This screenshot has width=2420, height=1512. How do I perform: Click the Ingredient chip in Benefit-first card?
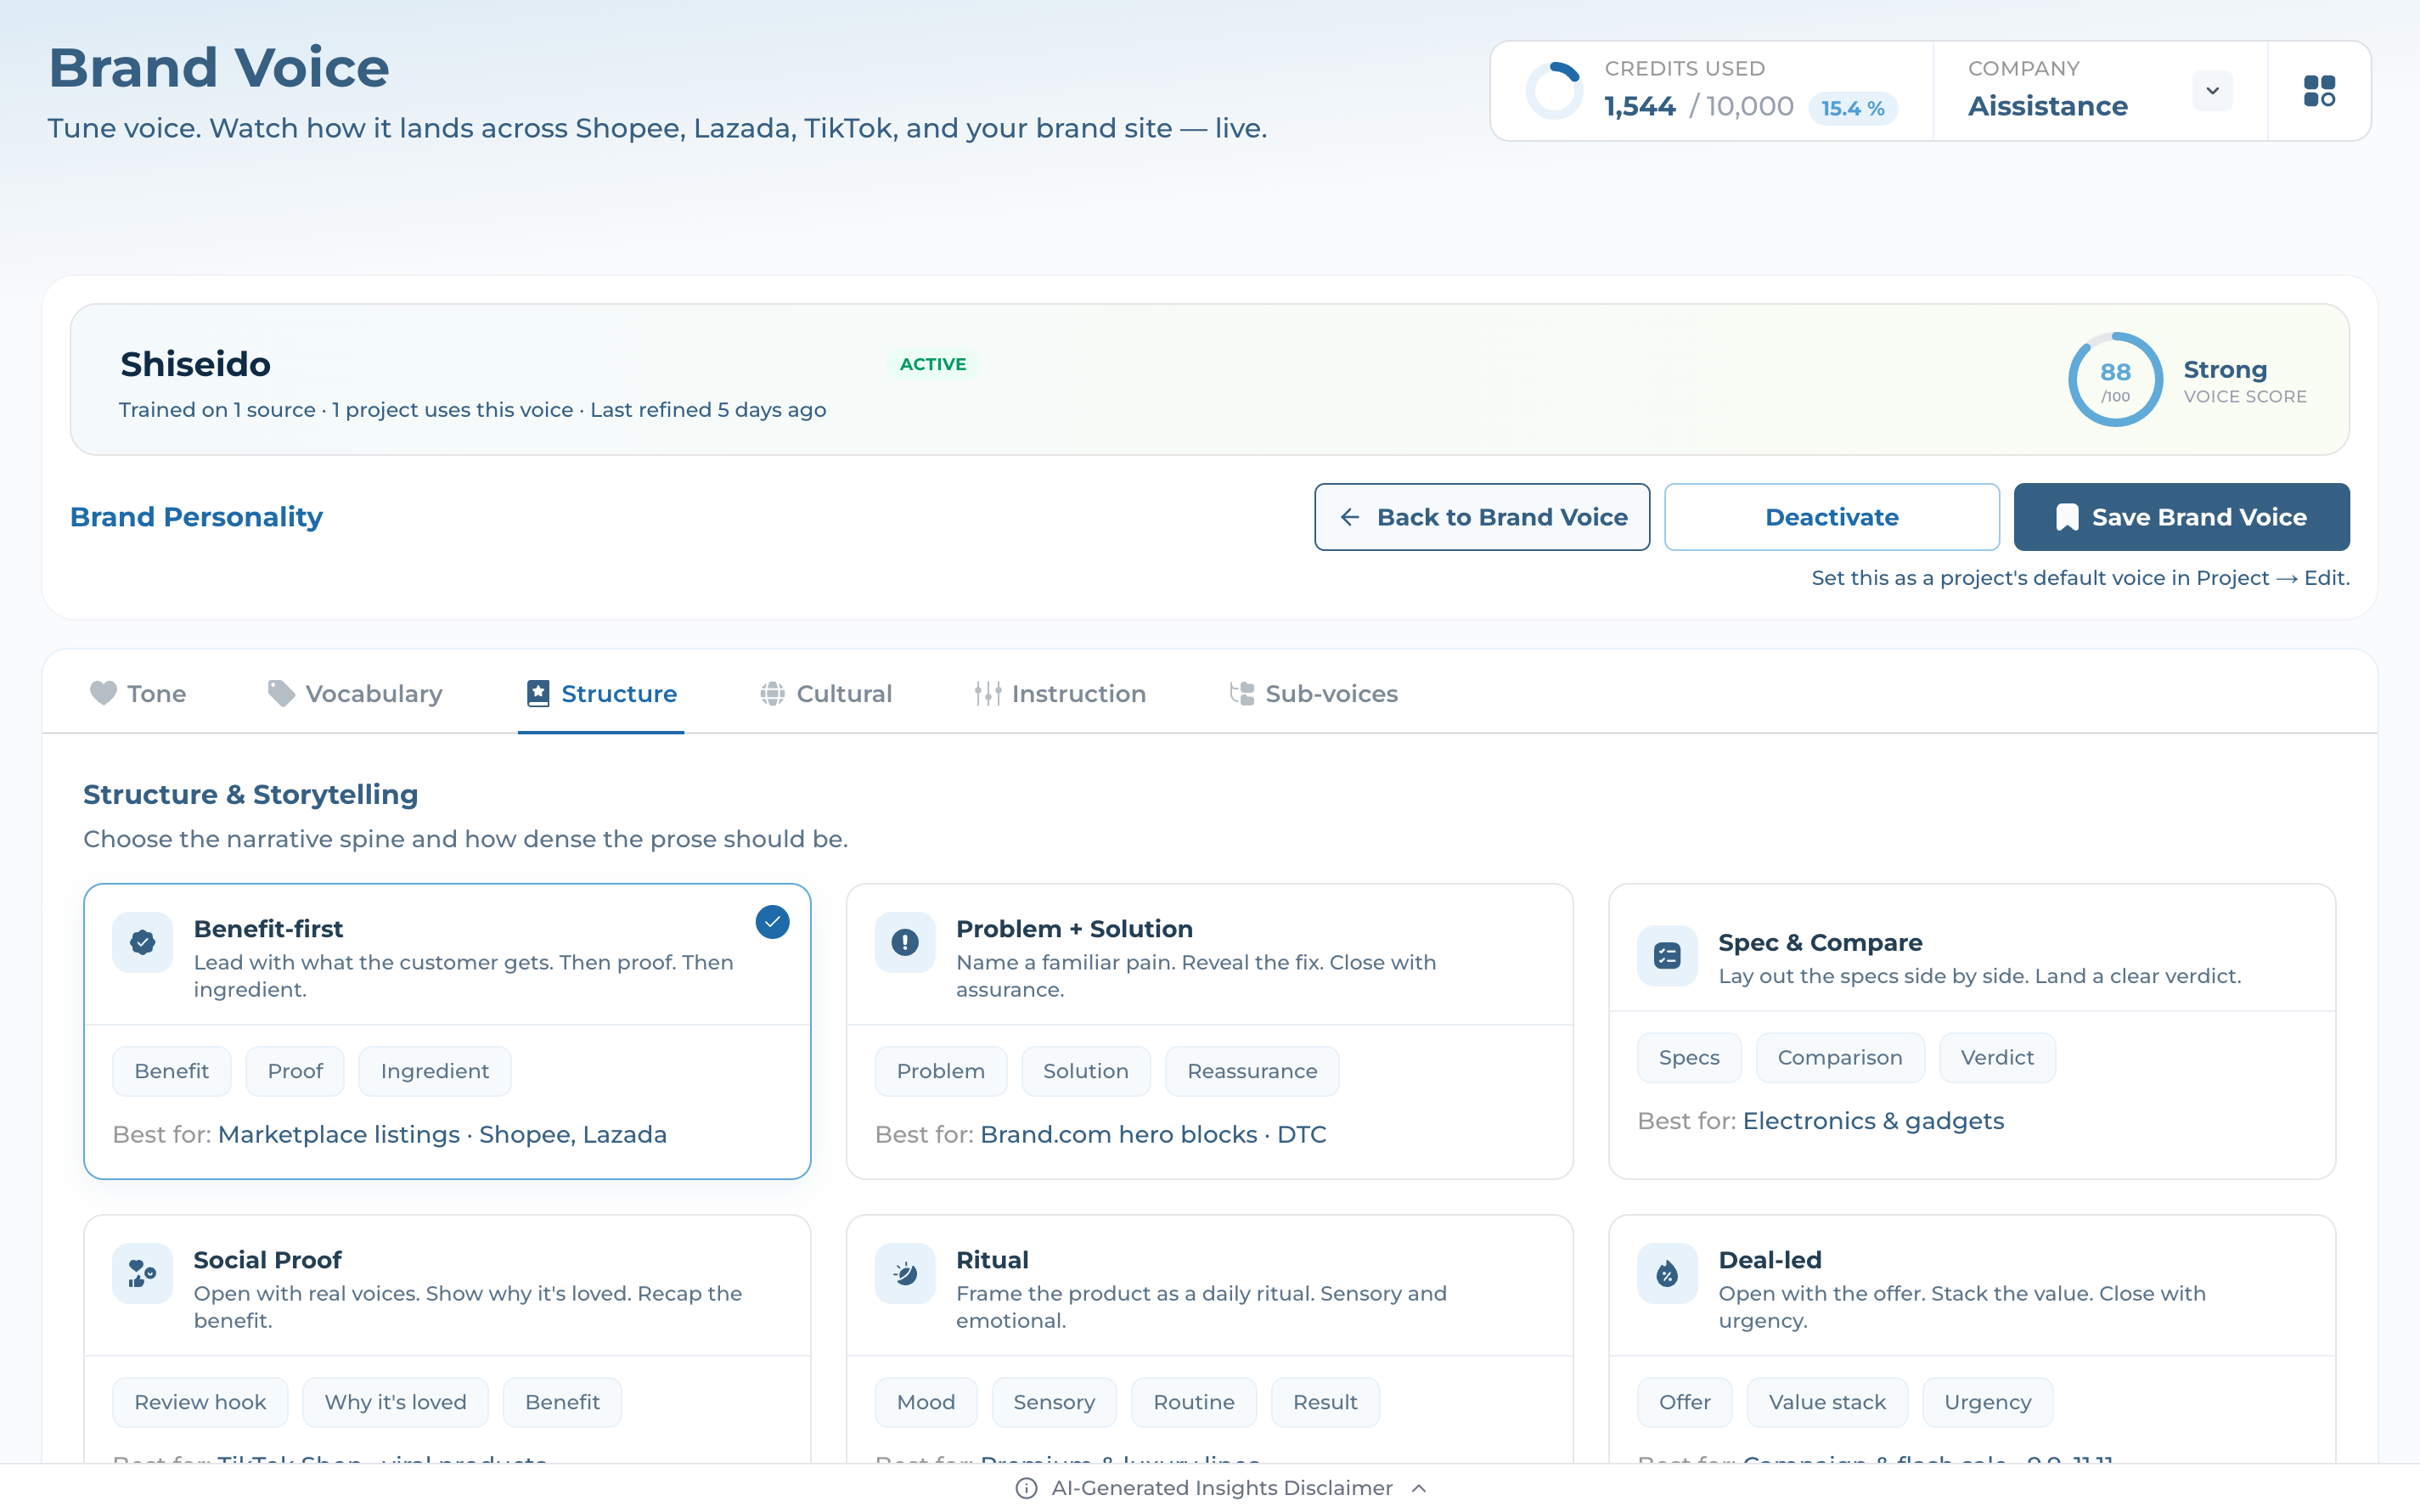435,1071
